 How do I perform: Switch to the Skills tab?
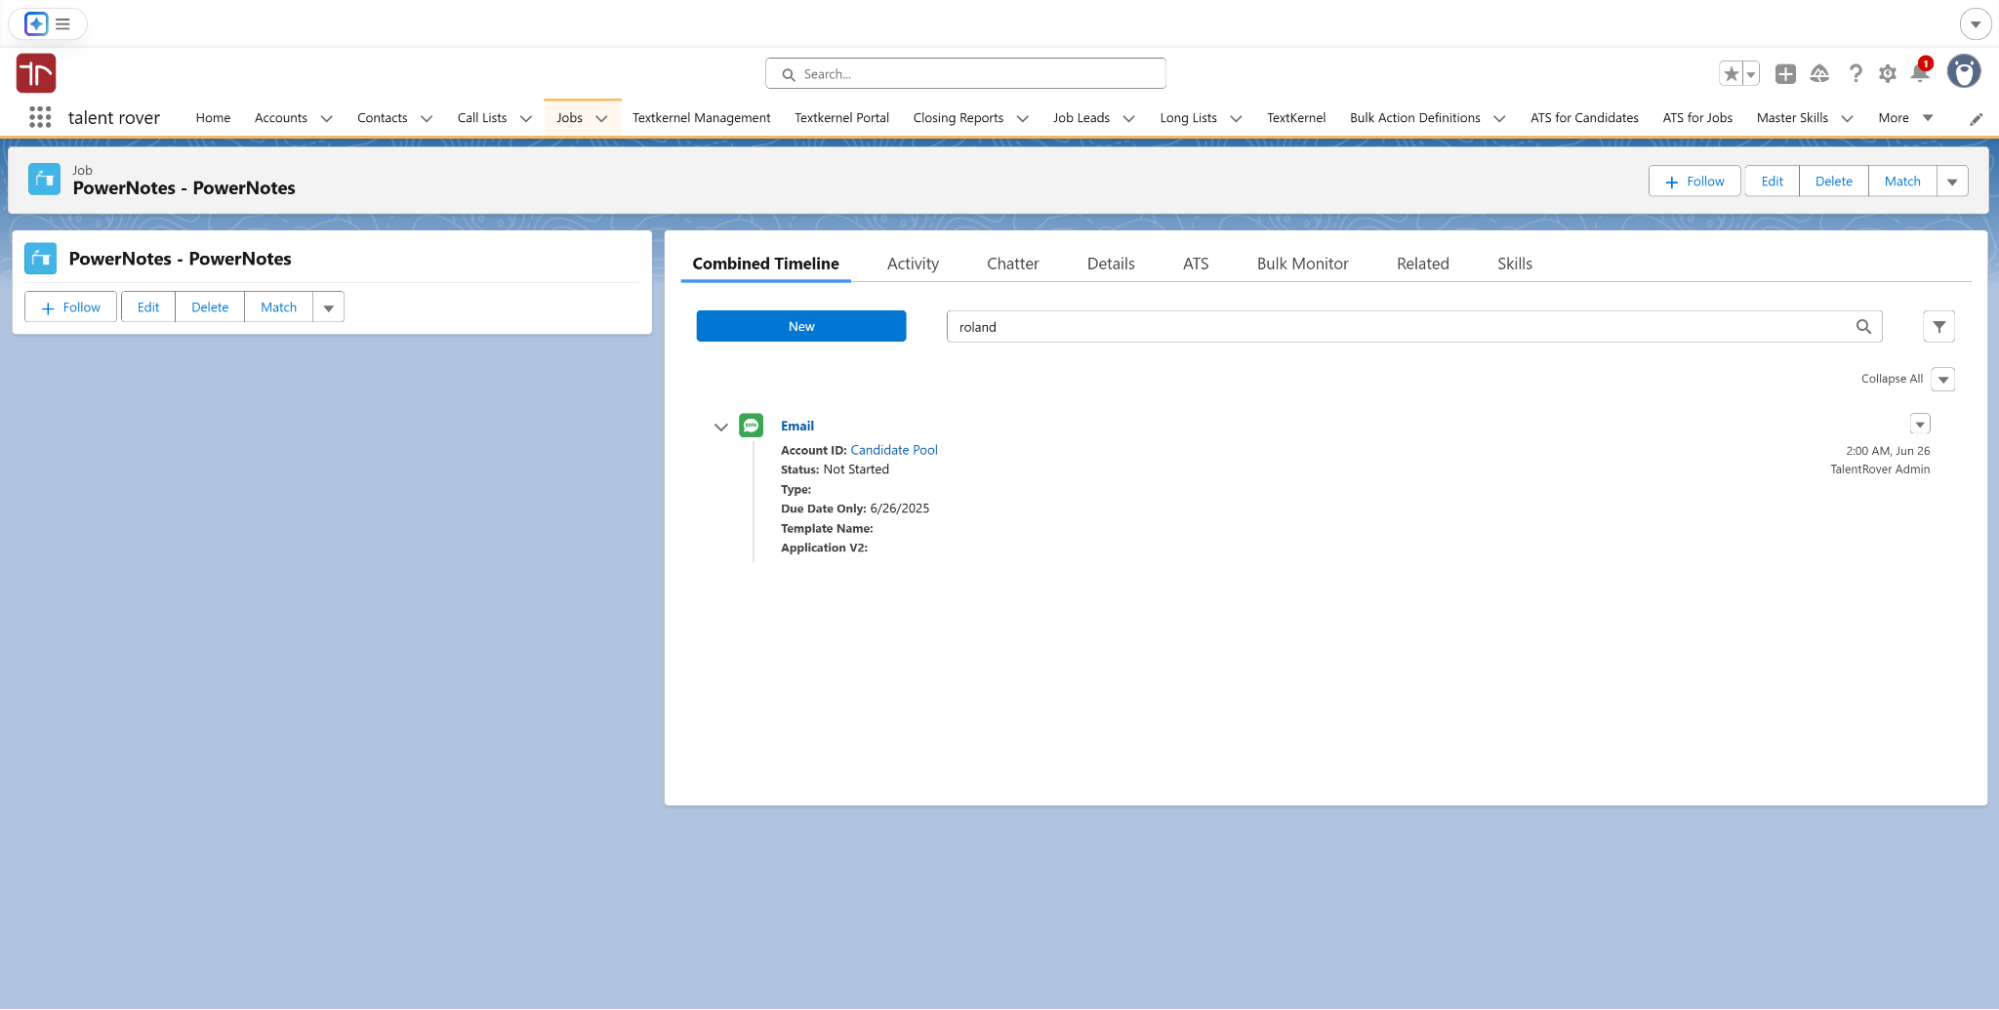tap(1514, 264)
